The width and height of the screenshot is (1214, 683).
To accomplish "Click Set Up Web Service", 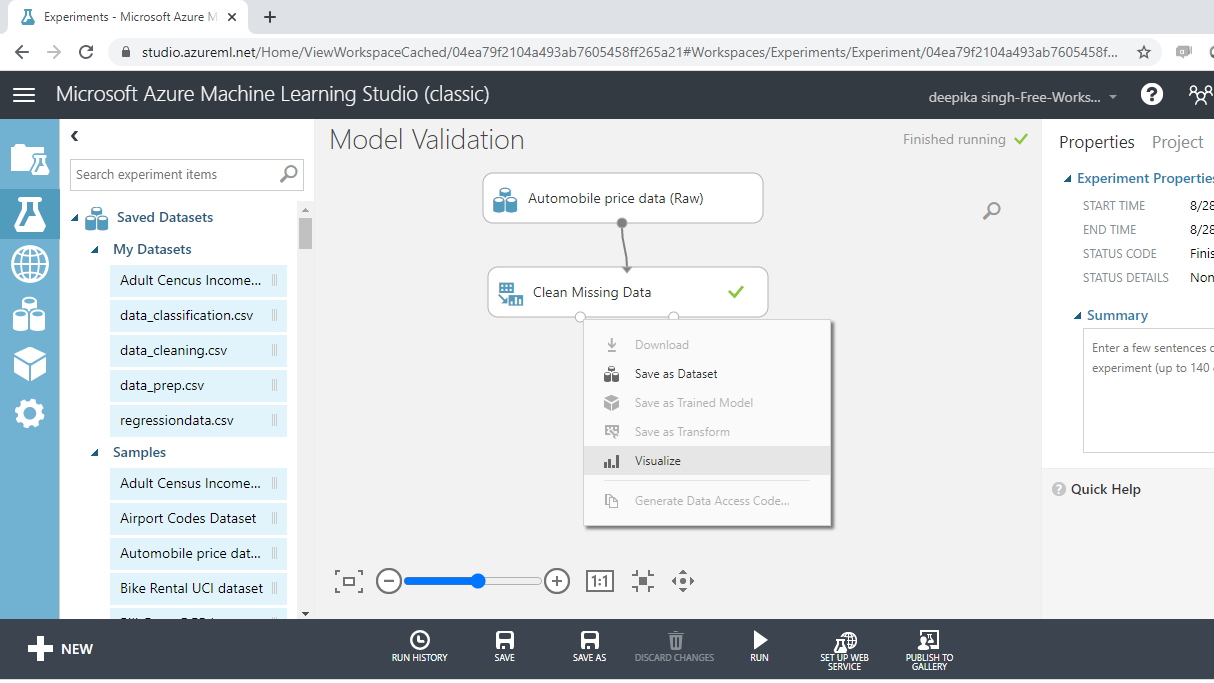I will (845, 651).
